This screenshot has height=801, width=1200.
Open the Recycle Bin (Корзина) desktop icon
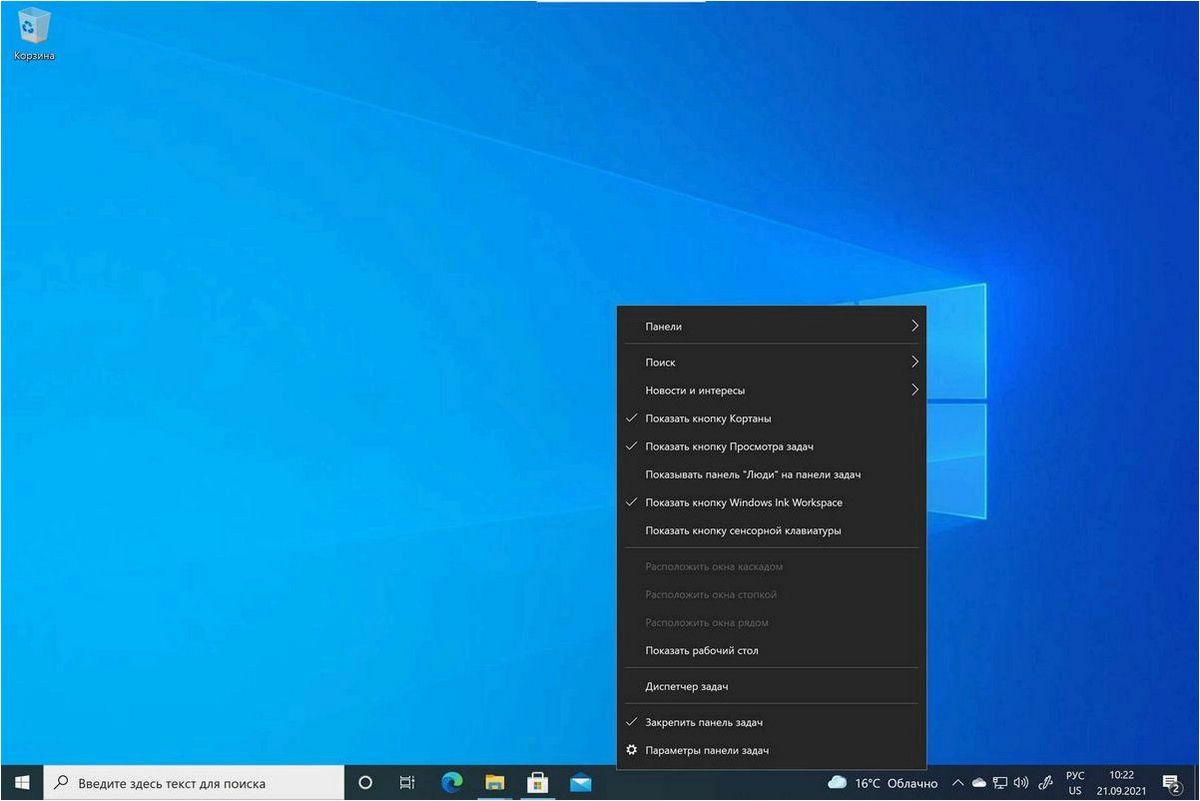34,34
